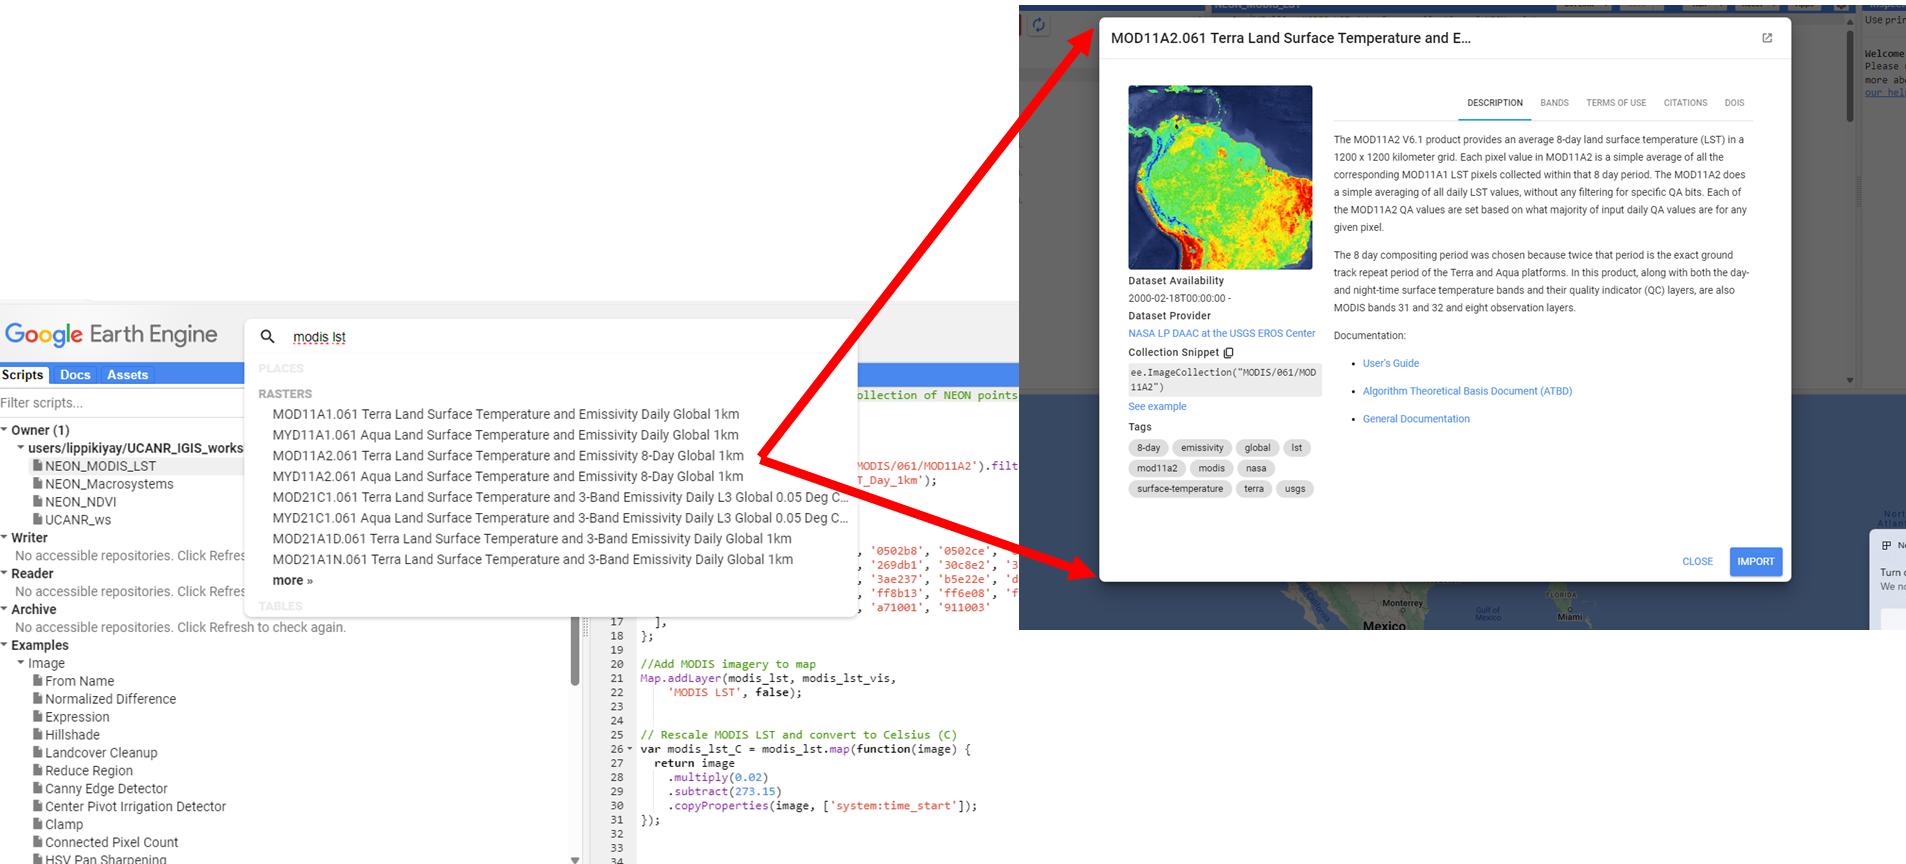Click the modis tag chip
This screenshot has width=1906, height=864.
1212,468
